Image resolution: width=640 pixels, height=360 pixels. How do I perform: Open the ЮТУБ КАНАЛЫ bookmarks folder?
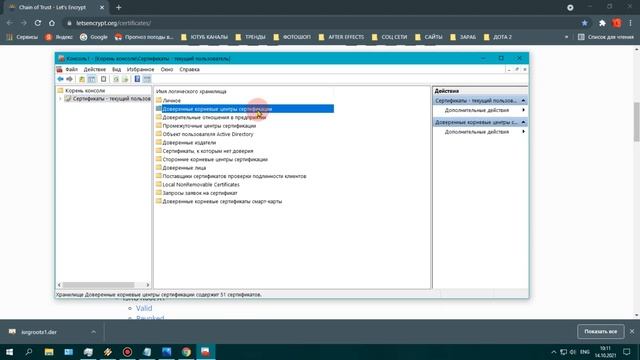coord(204,37)
